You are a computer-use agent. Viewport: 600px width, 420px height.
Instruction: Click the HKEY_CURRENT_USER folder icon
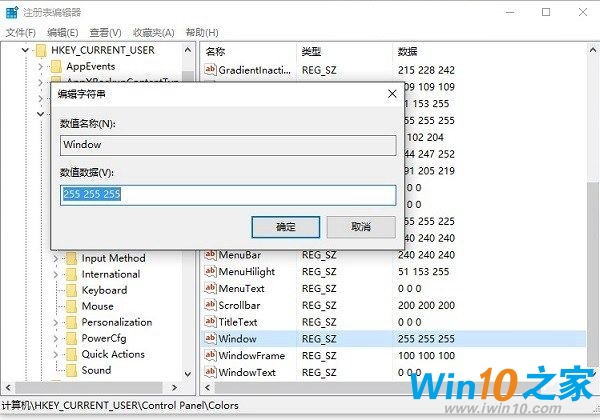[x=41, y=50]
